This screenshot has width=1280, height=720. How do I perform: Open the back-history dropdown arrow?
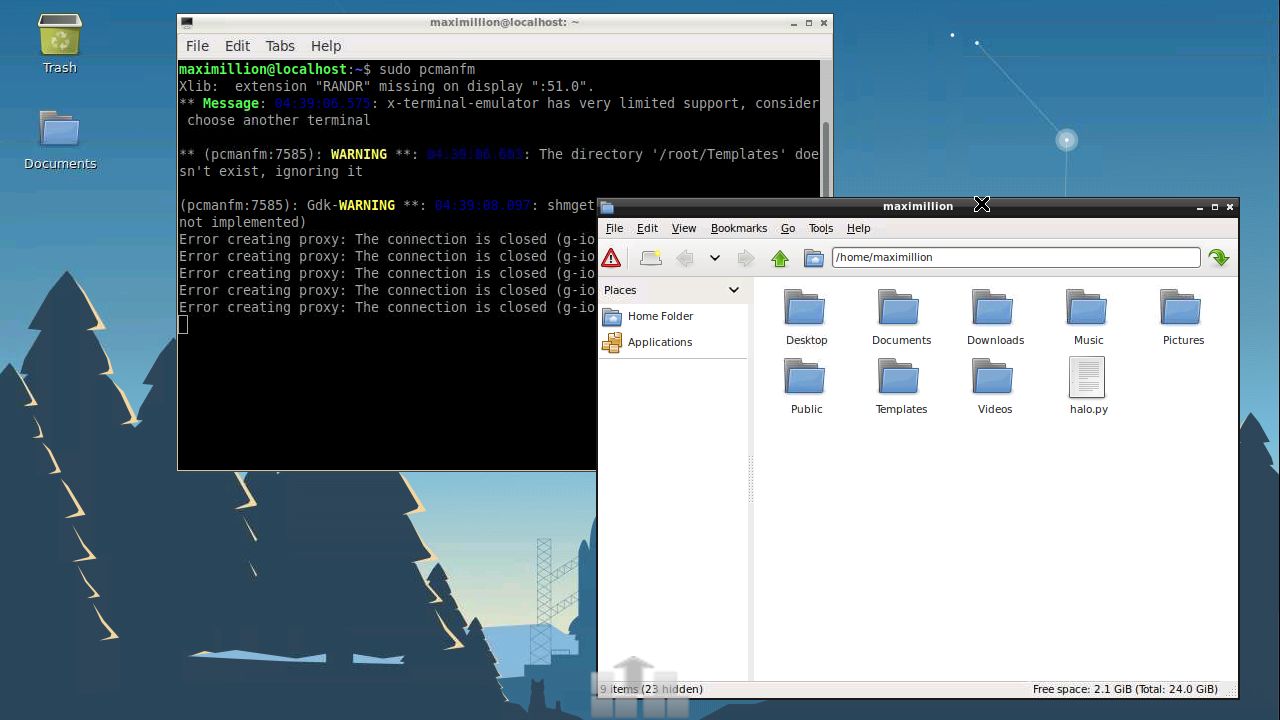pyautogui.click(x=715, y=257)
